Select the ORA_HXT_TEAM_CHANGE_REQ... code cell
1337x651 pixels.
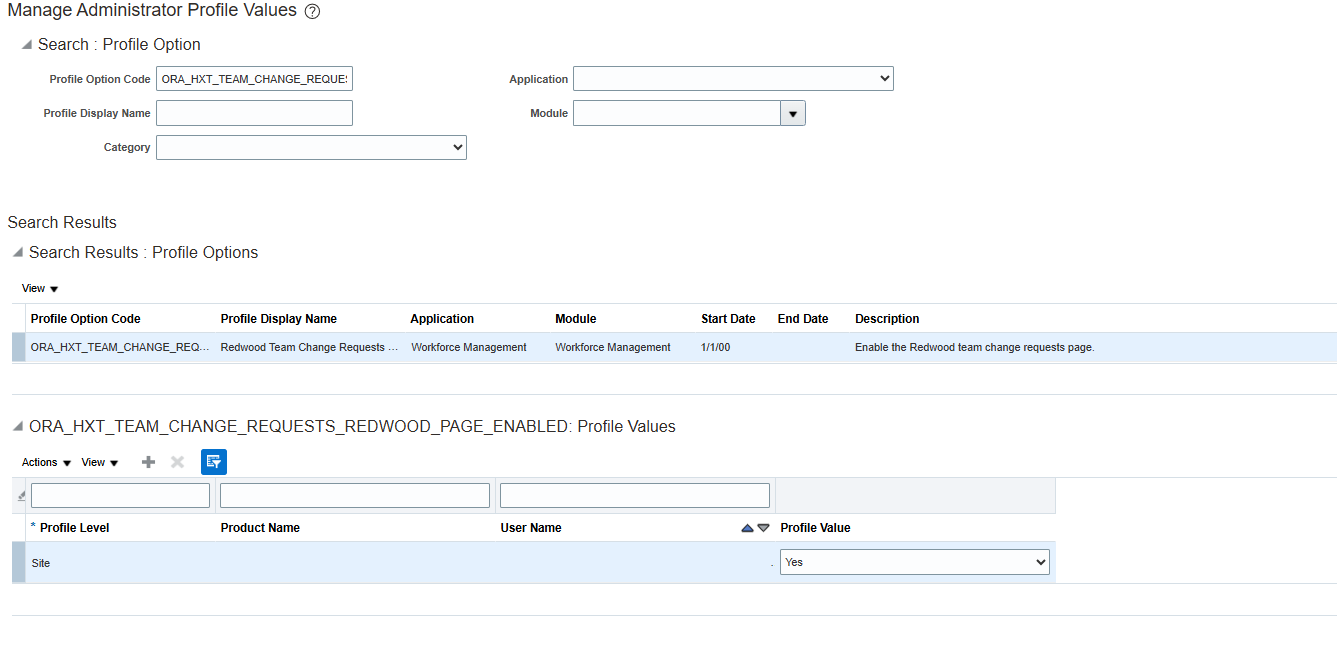[120, 347]
